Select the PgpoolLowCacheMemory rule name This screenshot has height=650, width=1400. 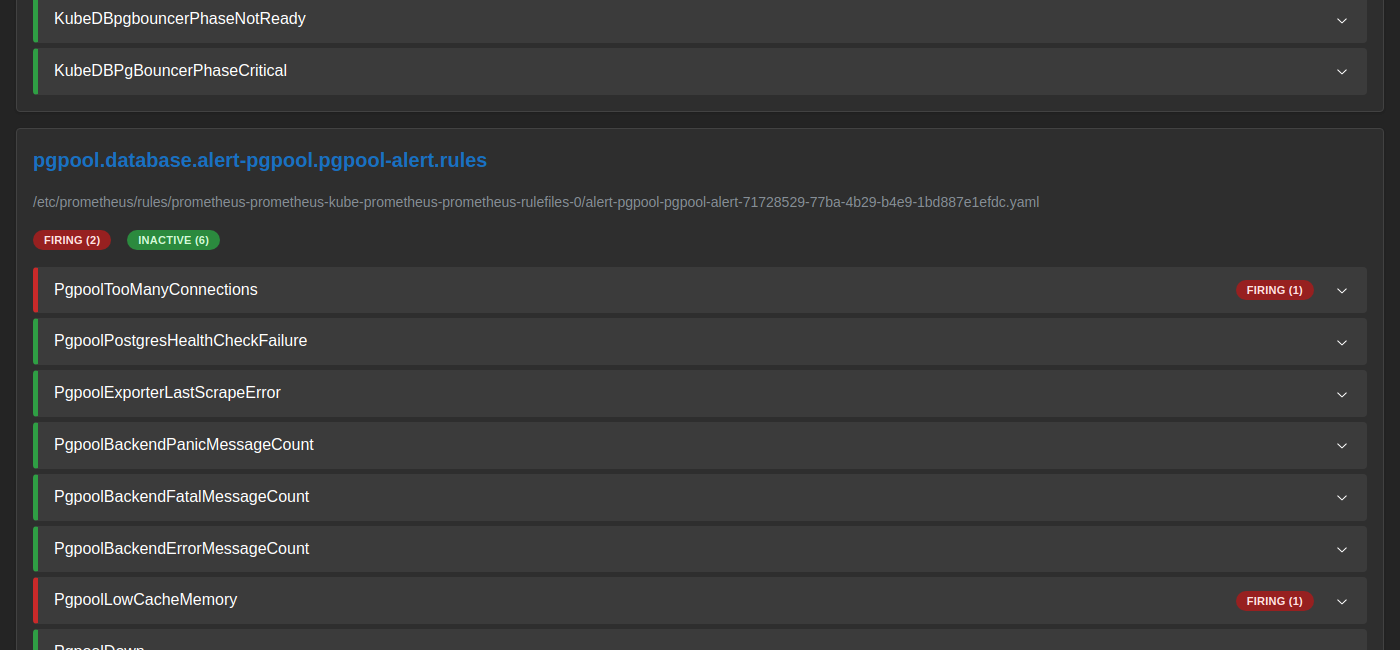[x=146, y=600]
